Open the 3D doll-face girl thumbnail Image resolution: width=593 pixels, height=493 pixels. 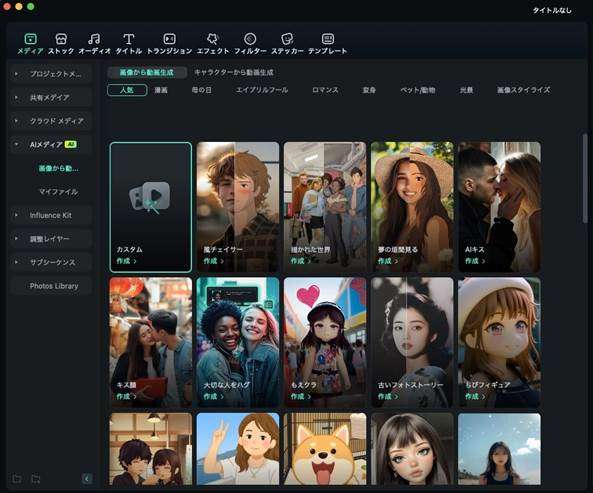coord(412,449)
